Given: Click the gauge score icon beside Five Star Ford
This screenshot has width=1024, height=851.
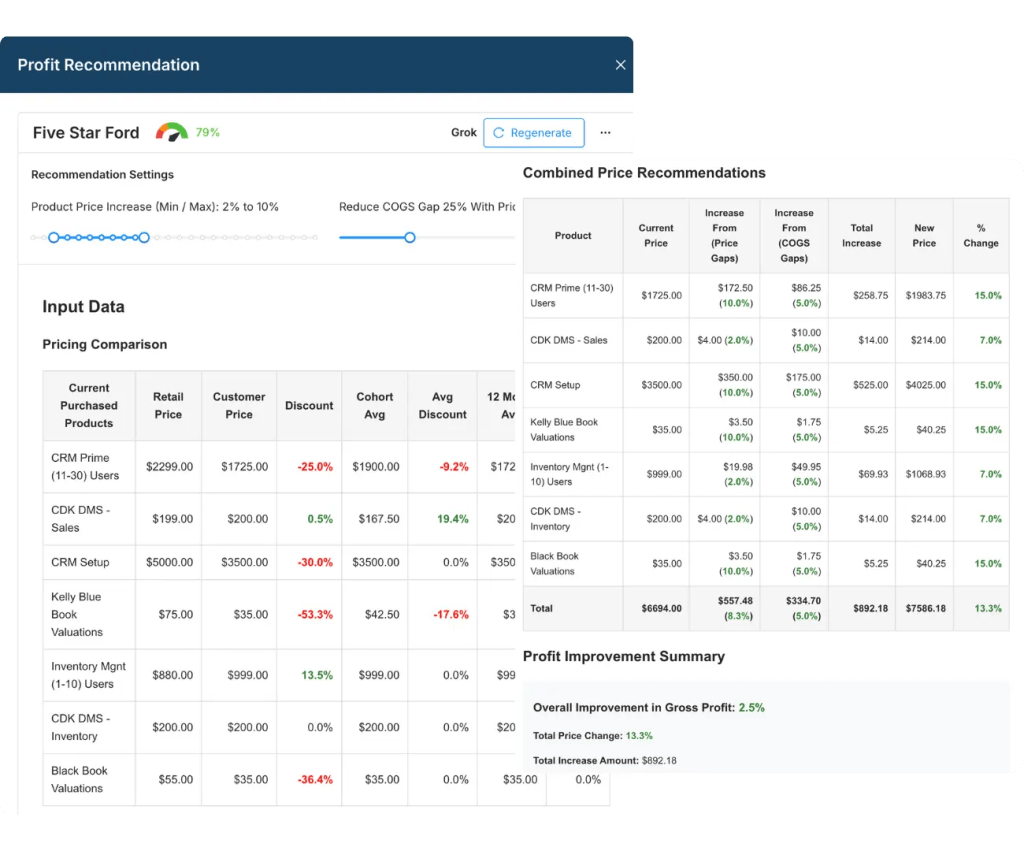Looking at the screenshot, I should pyautogui.click(x=171, y=132).
